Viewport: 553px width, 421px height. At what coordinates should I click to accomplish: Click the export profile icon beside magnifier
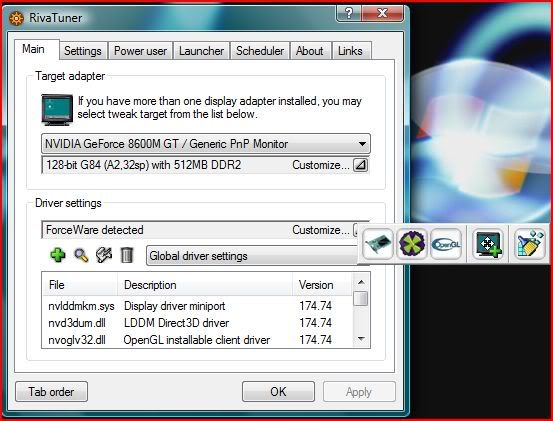tap(104, 255)
